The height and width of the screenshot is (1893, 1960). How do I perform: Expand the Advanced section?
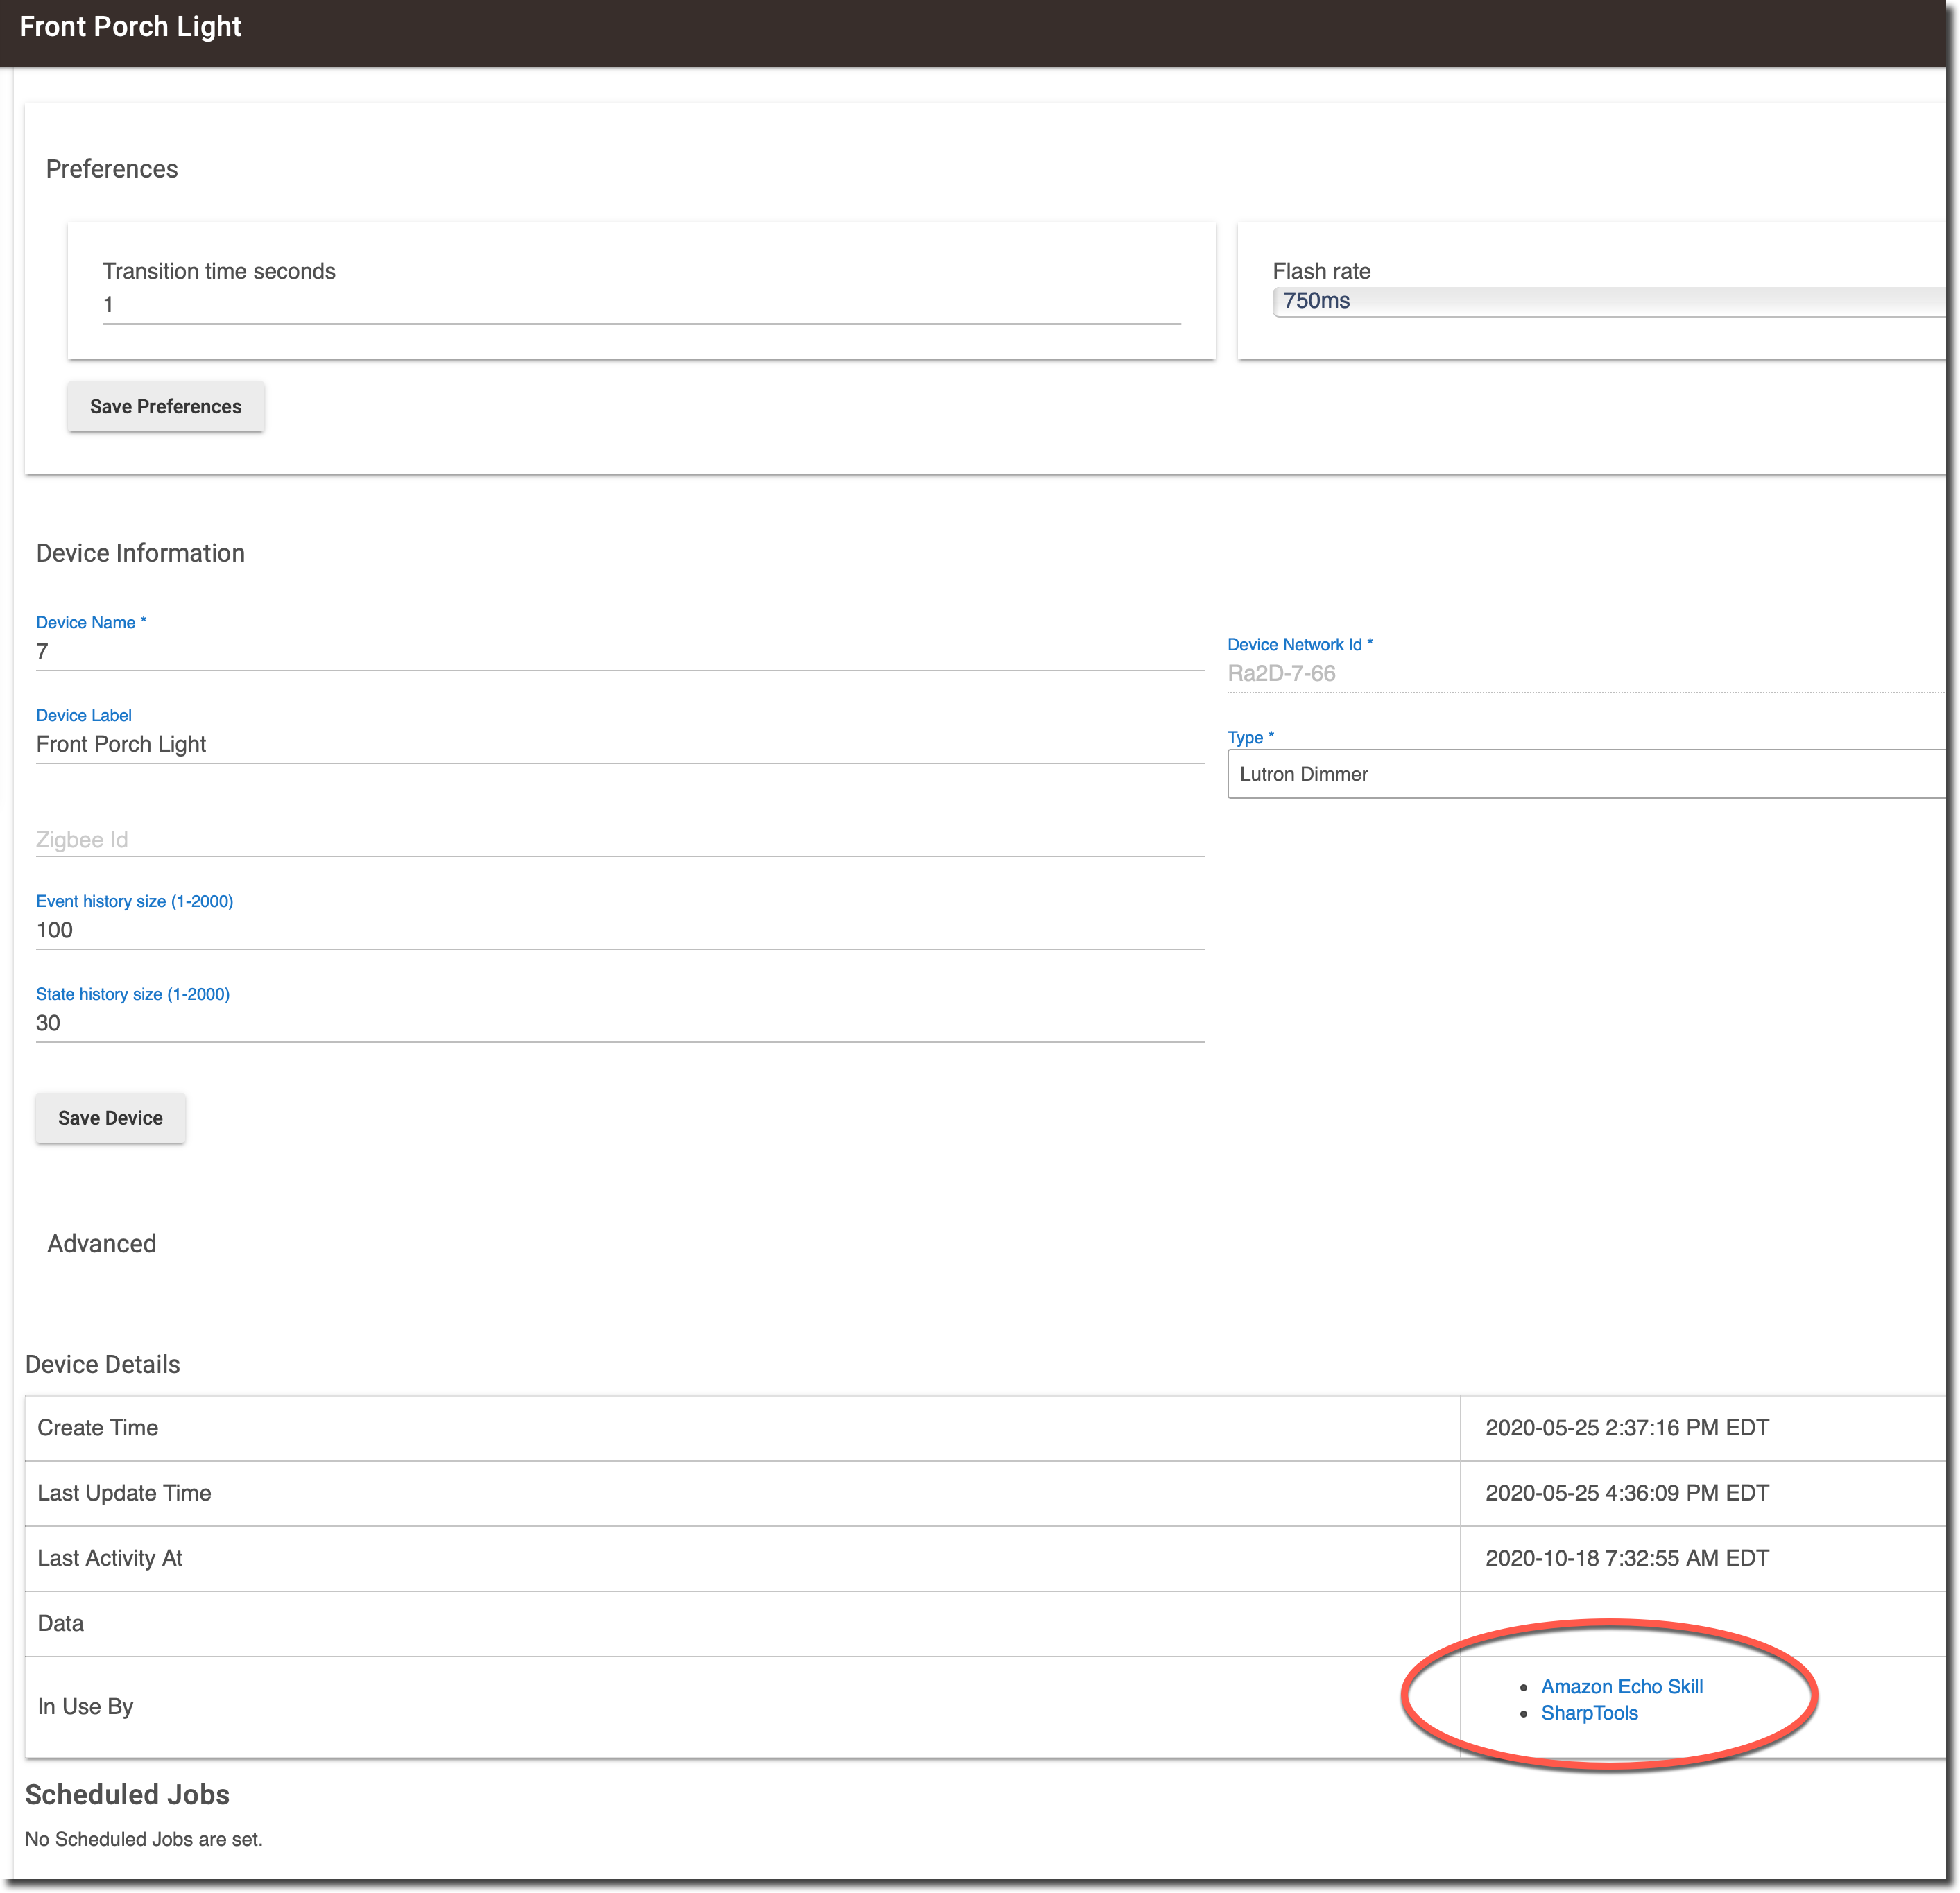102,1244
